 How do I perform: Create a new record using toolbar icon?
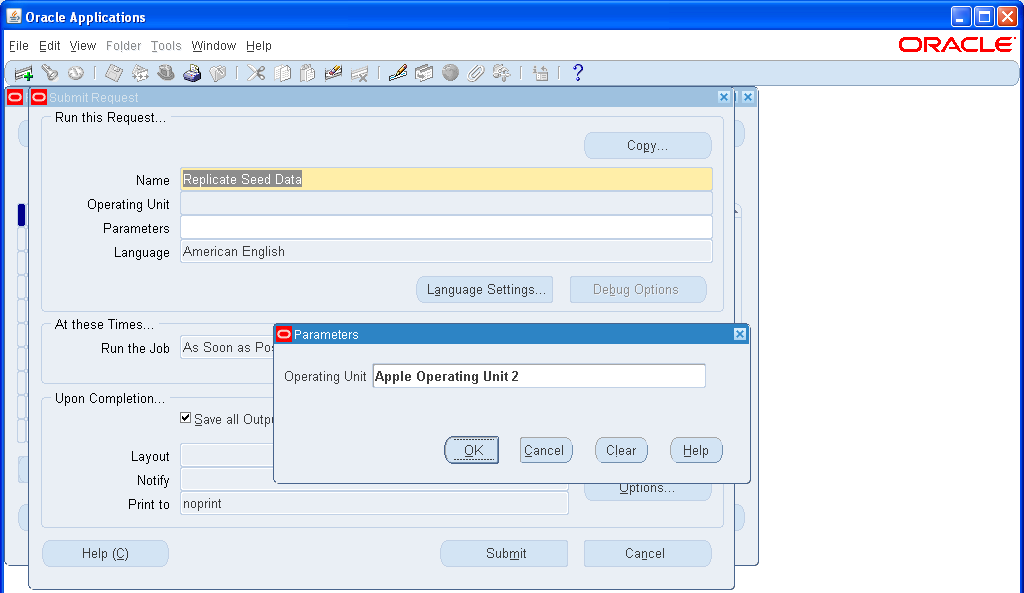[x=23, y=72]
